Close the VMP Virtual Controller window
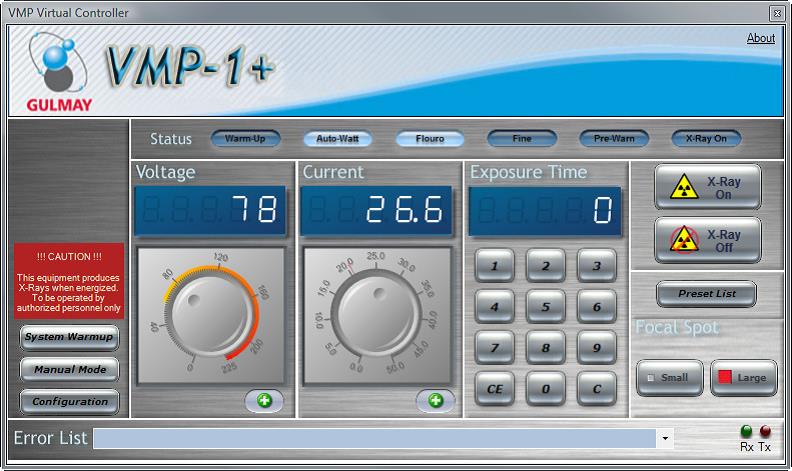This screenshot has width=792, height=471. pos(777,13)
